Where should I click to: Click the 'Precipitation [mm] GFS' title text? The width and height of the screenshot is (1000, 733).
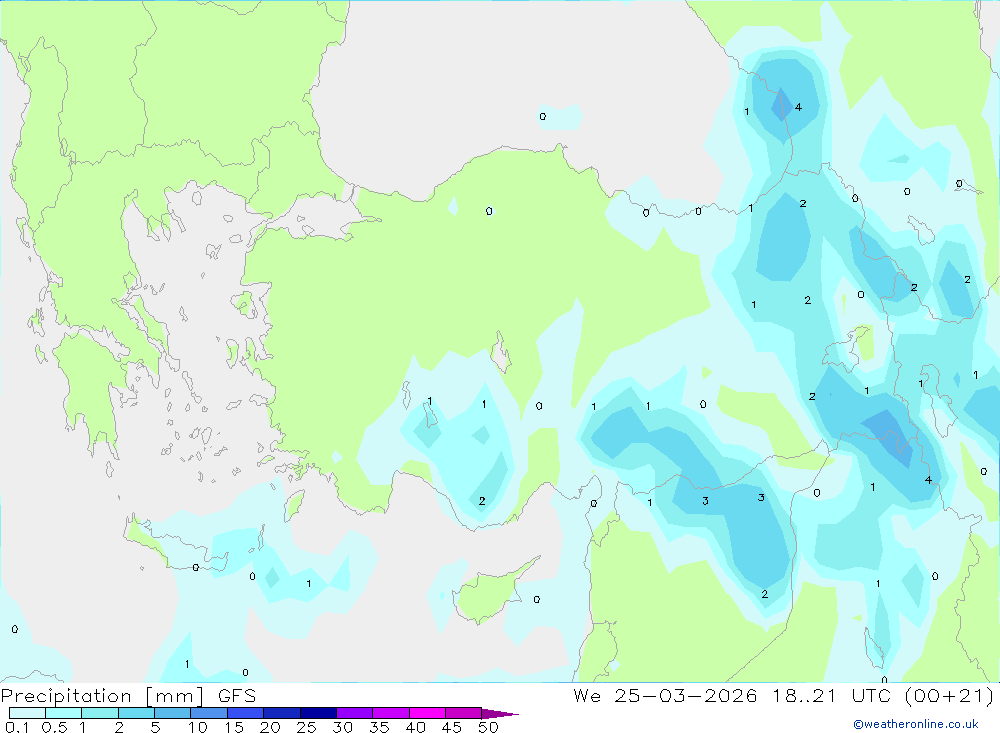(x=128, y=695)
